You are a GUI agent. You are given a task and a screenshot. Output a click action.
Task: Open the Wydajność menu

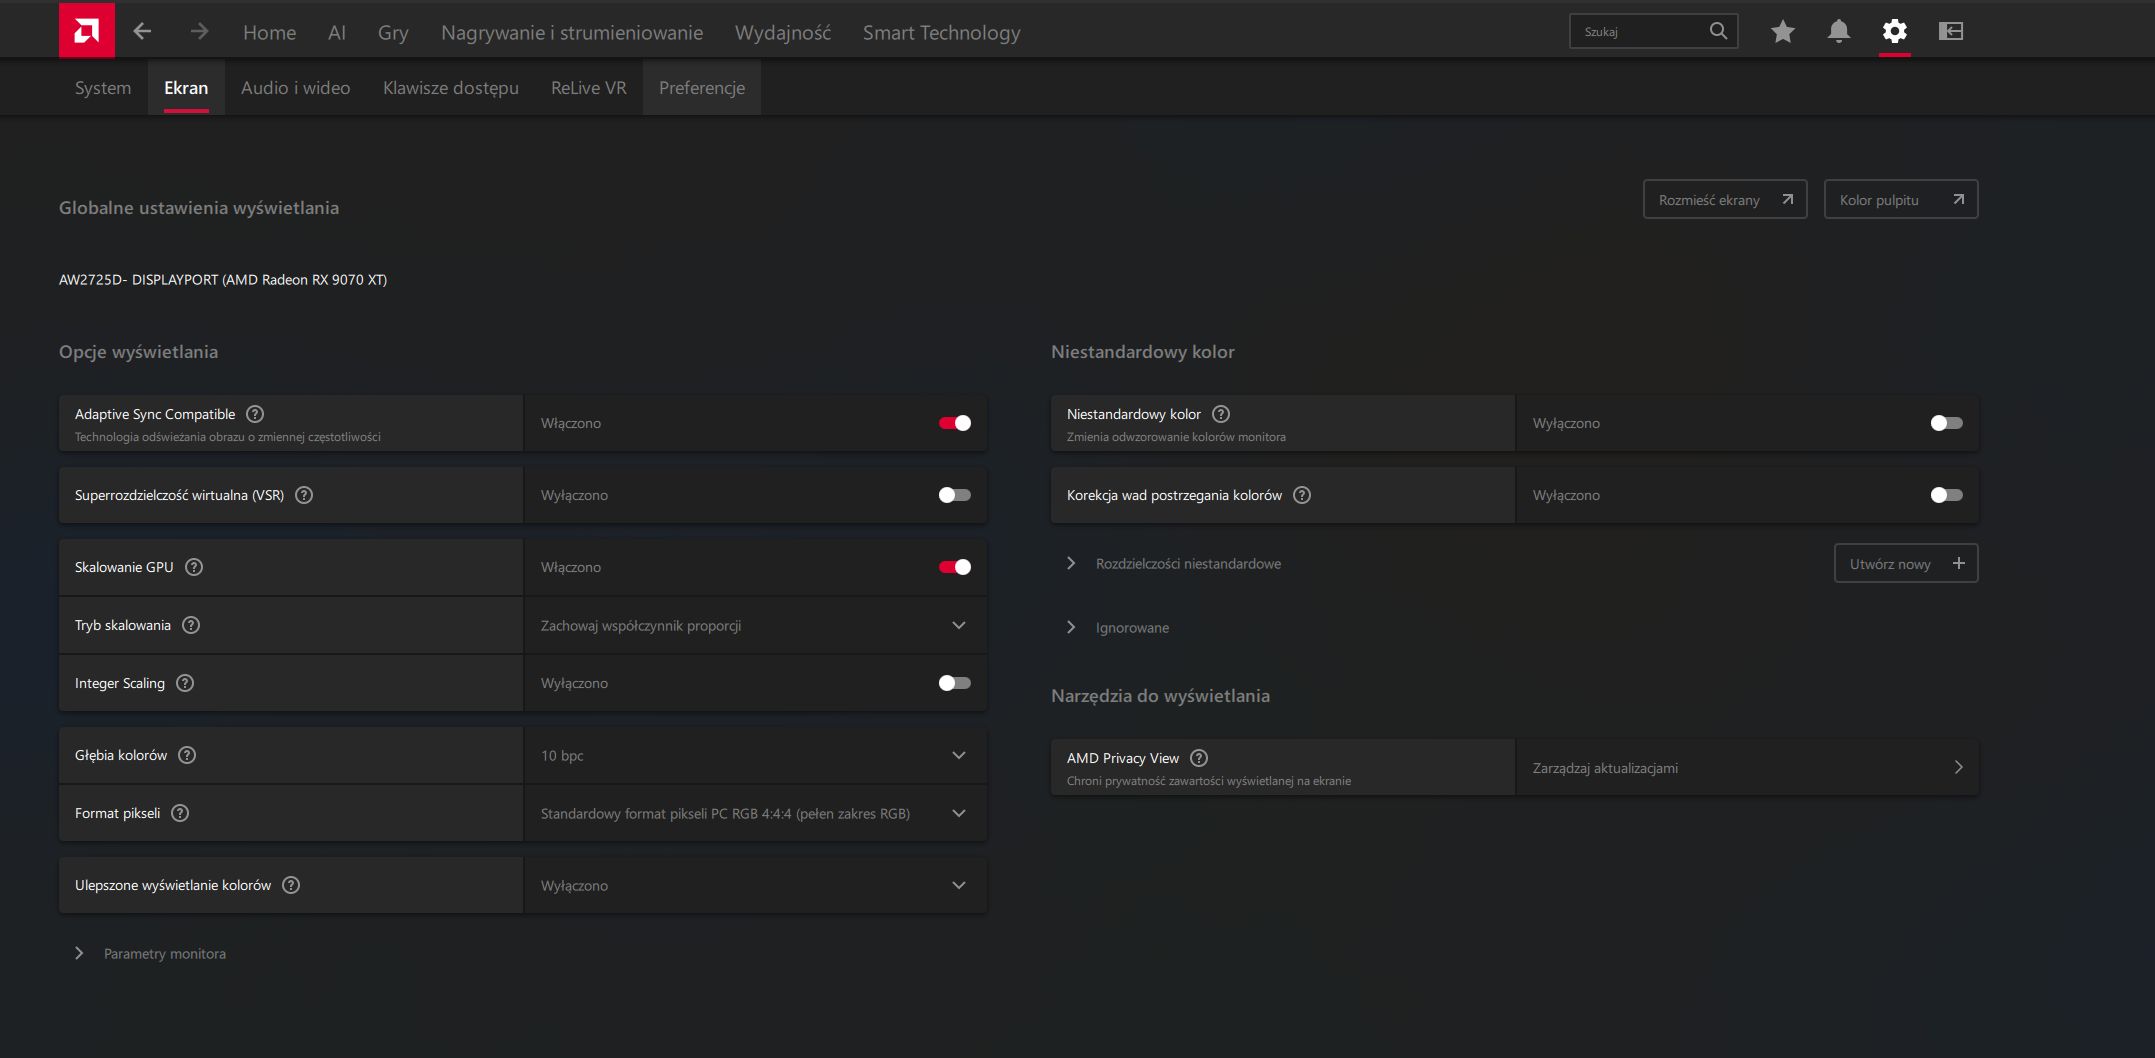coord(783,32)
